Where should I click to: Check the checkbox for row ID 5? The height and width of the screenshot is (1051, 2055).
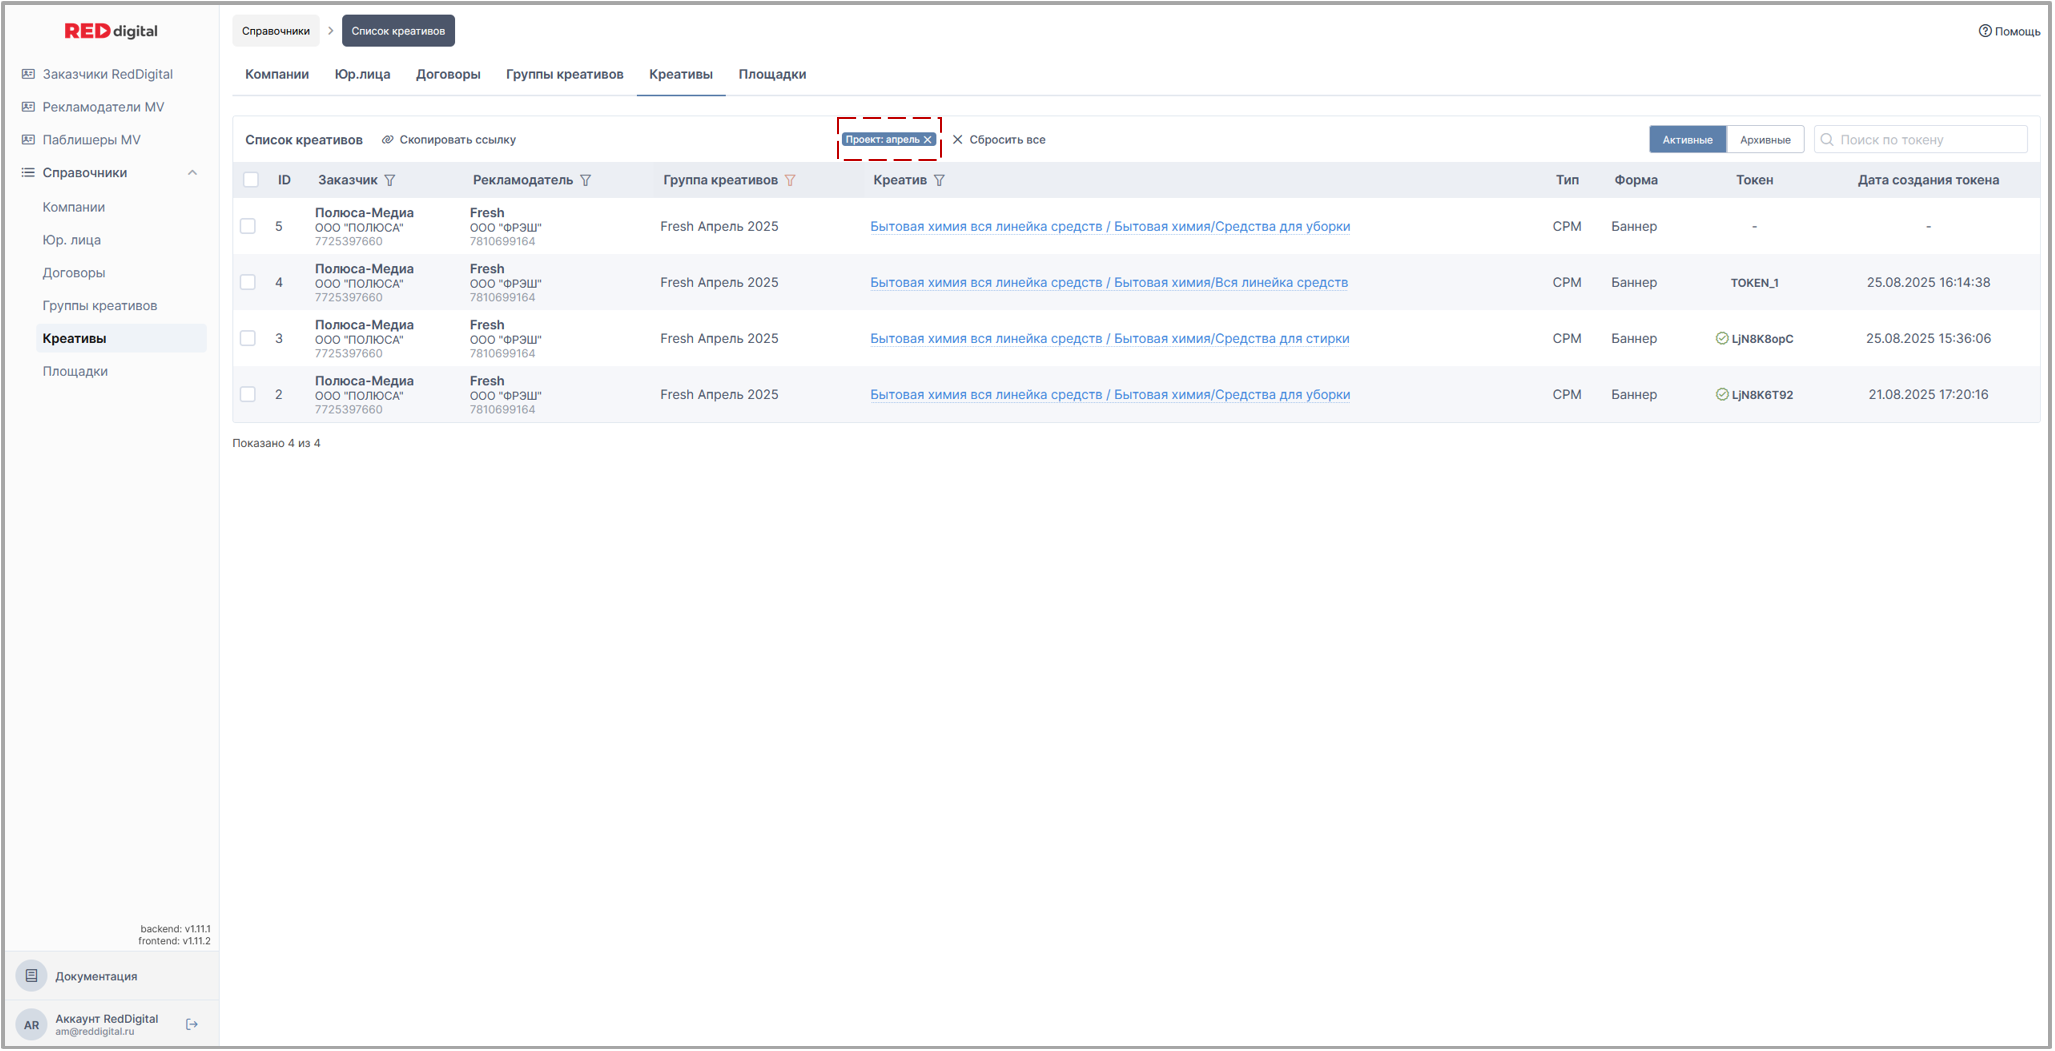click(248, 227)
